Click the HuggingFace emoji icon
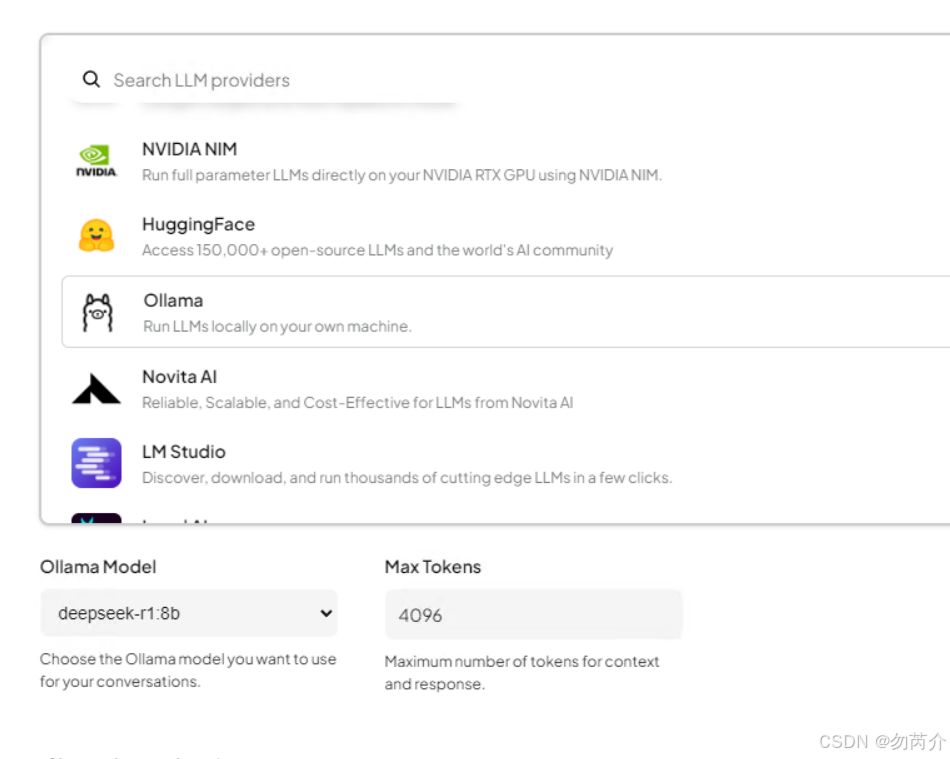The height and width of the screenshot is (759, 950). coord(96,236)
